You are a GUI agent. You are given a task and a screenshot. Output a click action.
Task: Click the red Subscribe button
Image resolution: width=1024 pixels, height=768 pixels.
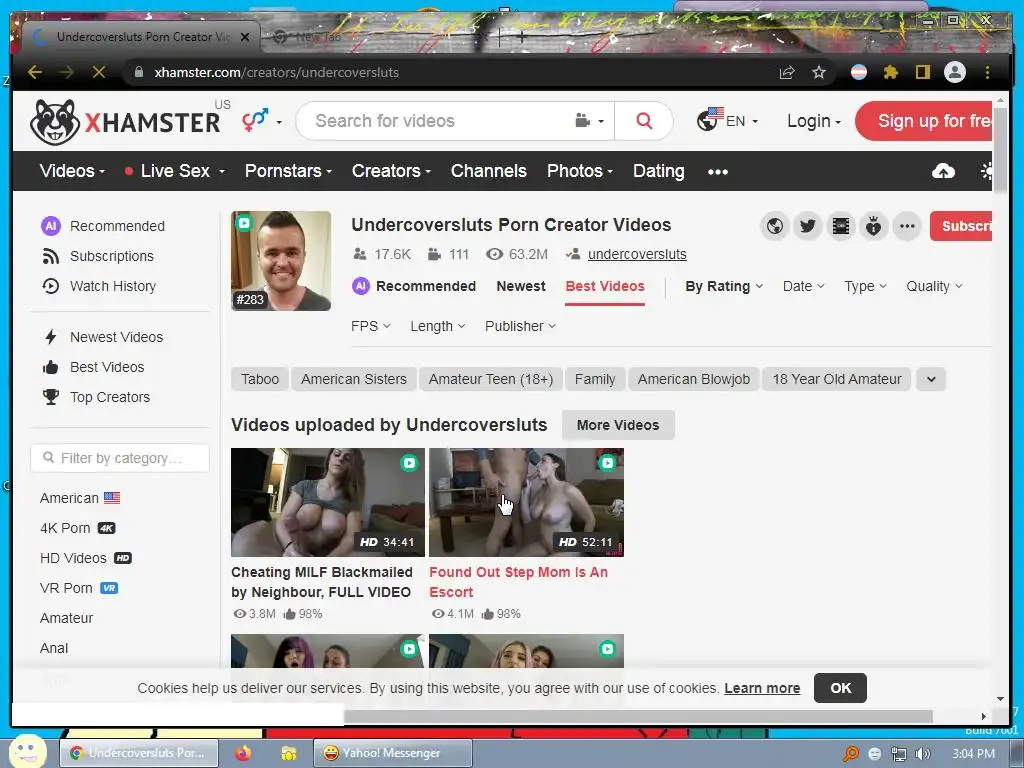pos(961,227)
